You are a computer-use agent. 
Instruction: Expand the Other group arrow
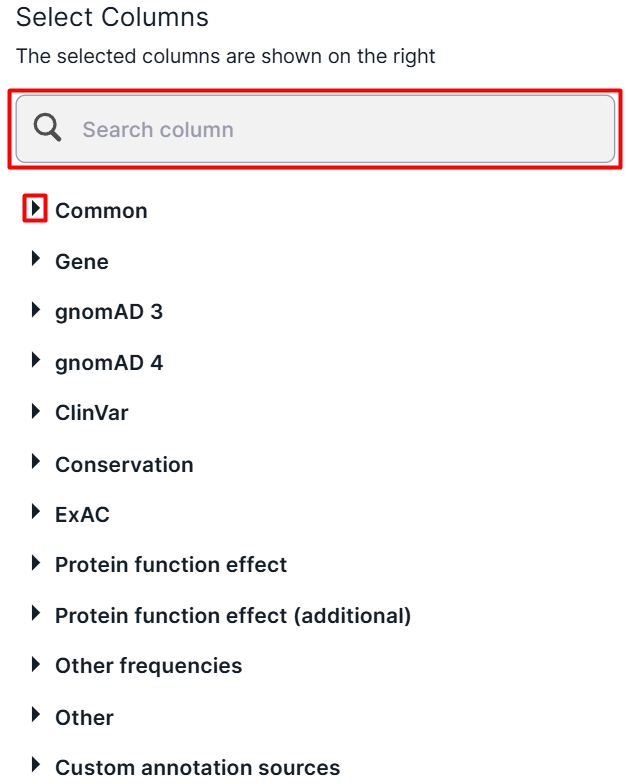[x=36, y=714]
